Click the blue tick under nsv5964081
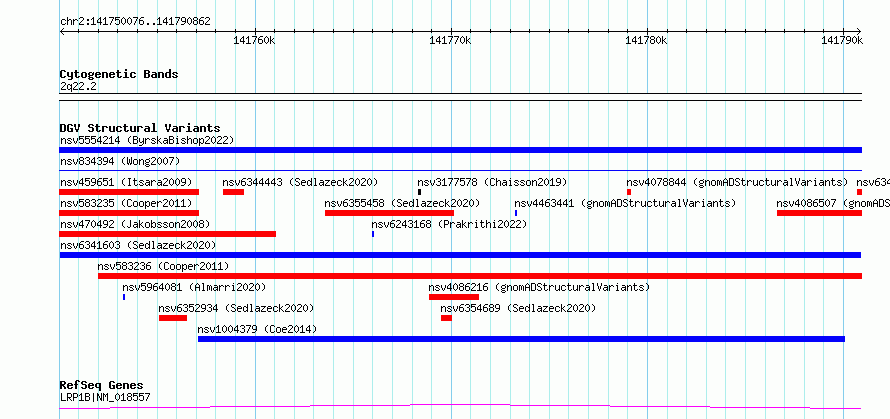 click(x=124, y=297)
